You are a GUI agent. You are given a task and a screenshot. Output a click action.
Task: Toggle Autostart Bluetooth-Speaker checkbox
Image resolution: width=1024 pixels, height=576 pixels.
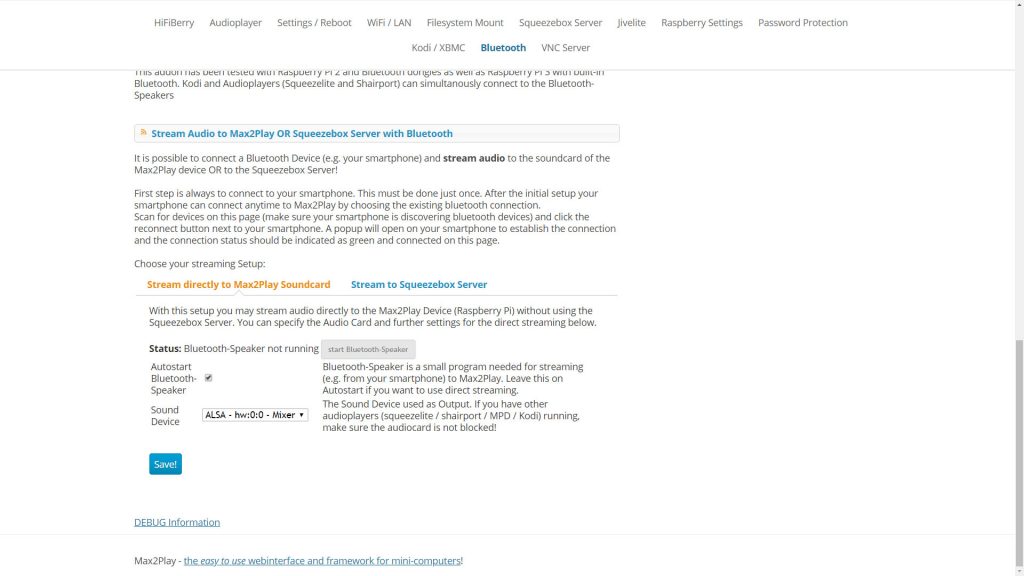coord(208,377)
